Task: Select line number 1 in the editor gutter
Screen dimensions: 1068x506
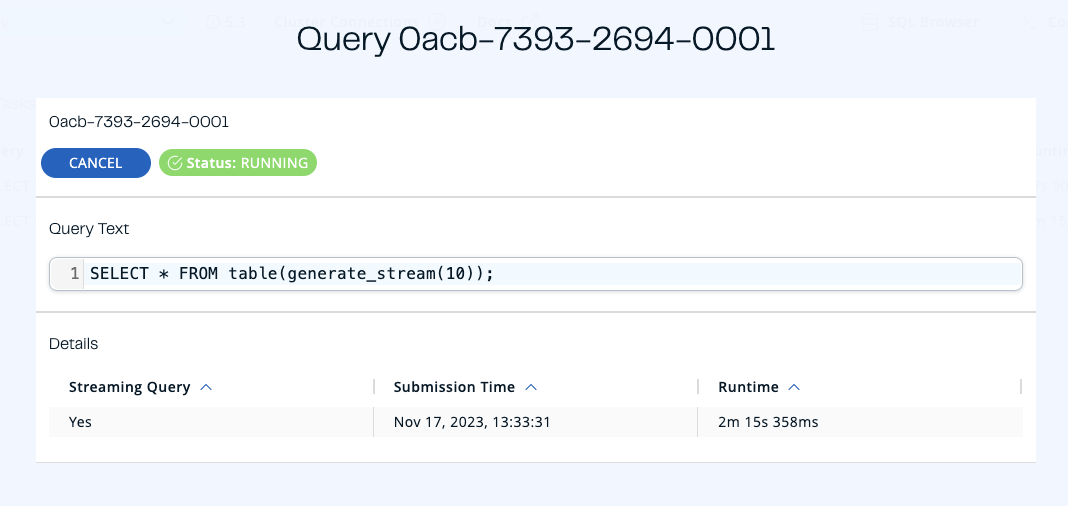Action: (x=75, y=274)
